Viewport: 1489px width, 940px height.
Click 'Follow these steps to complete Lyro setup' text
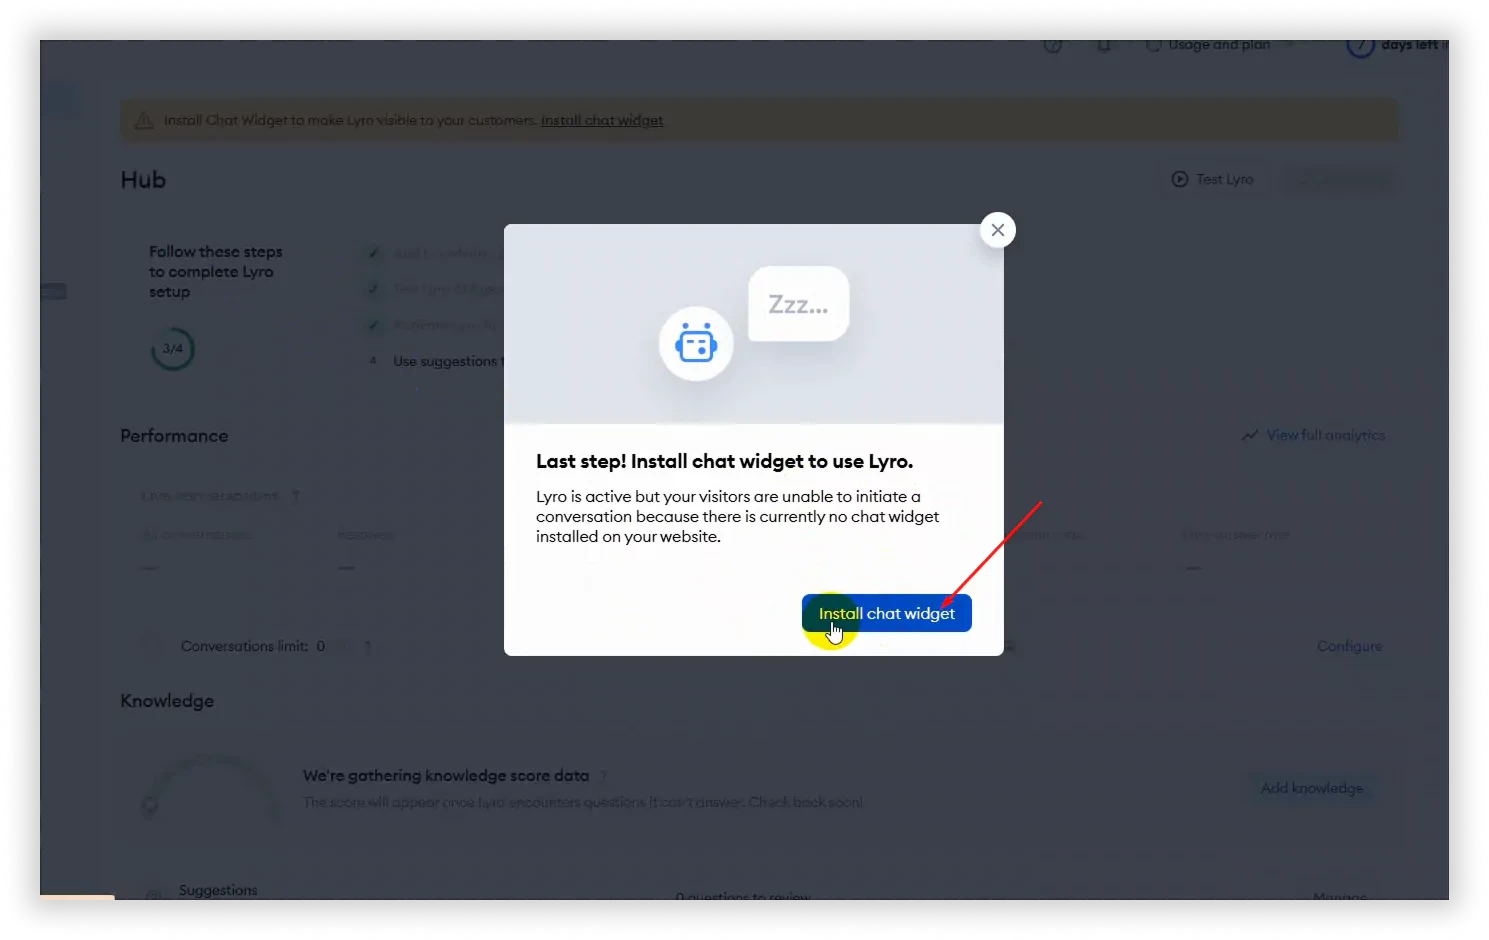(216, 272)
